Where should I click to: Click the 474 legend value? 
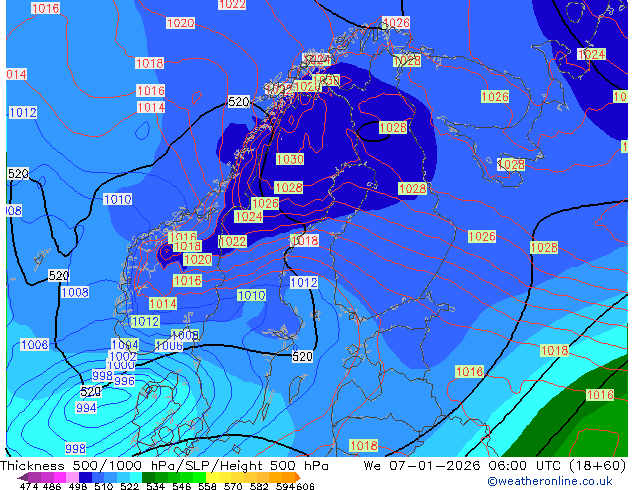[29, 486]
